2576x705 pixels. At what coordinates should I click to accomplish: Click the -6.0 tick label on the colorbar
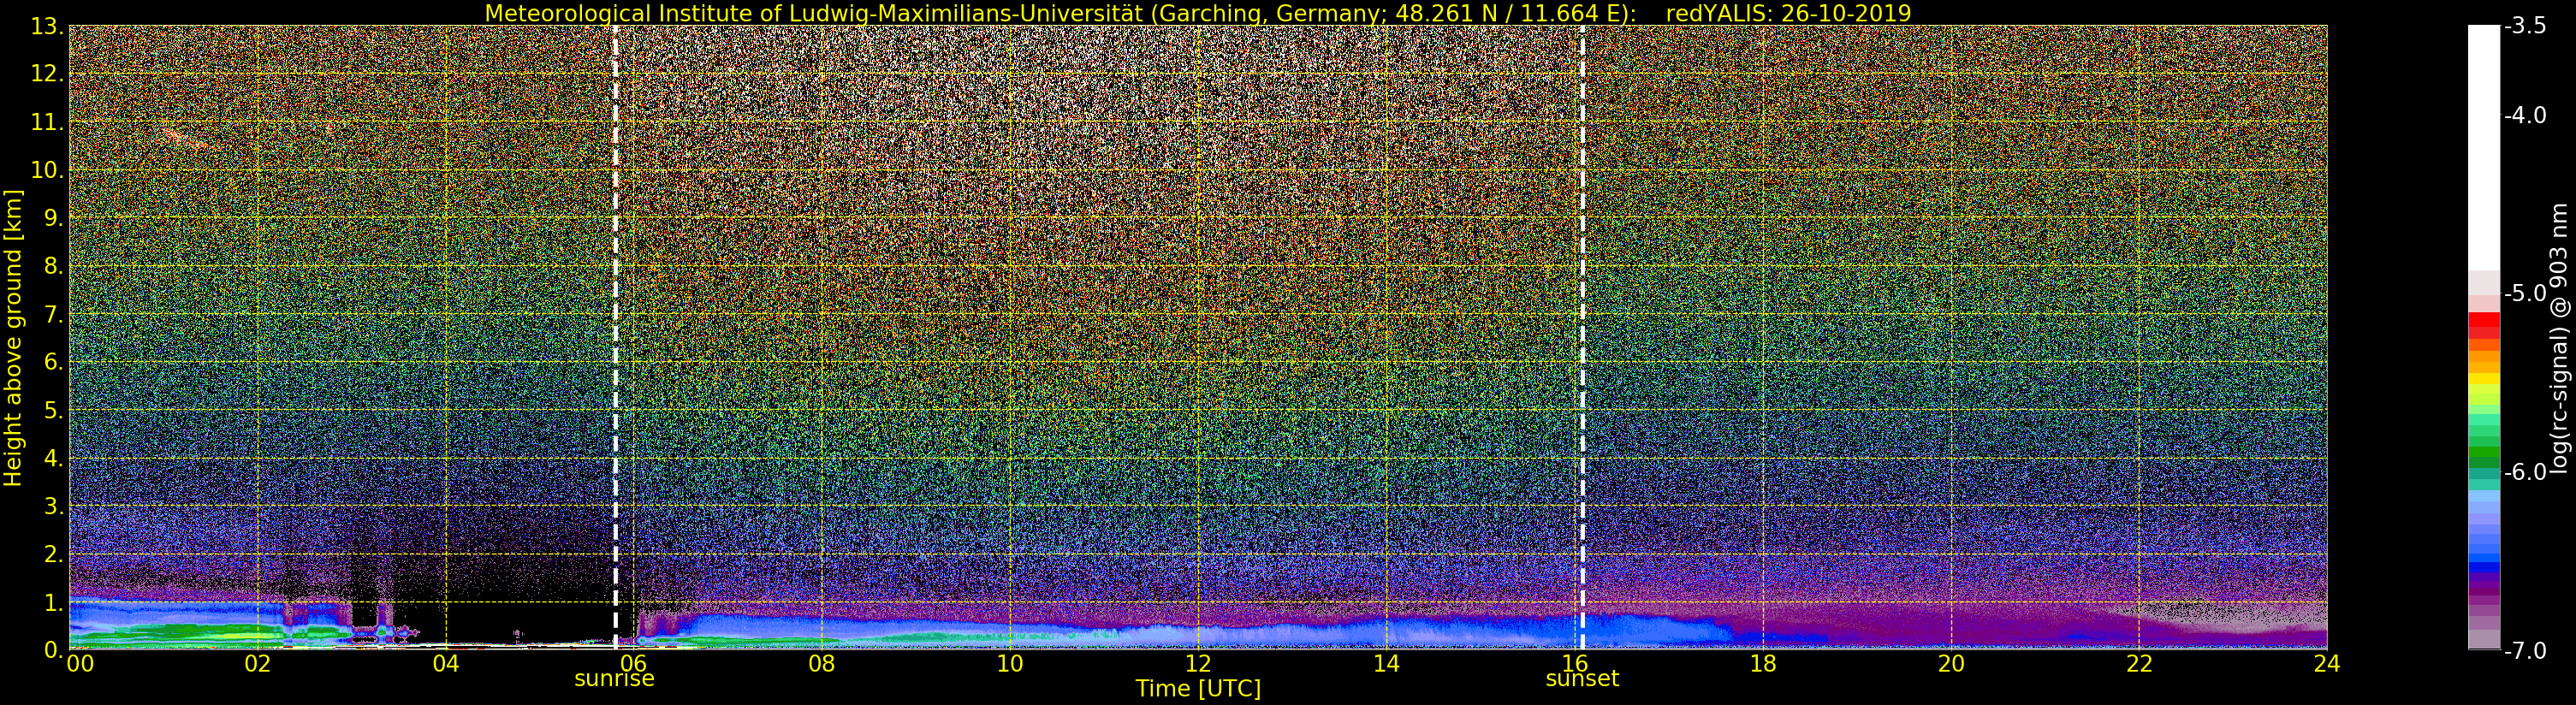click(x=2526, y=472)
